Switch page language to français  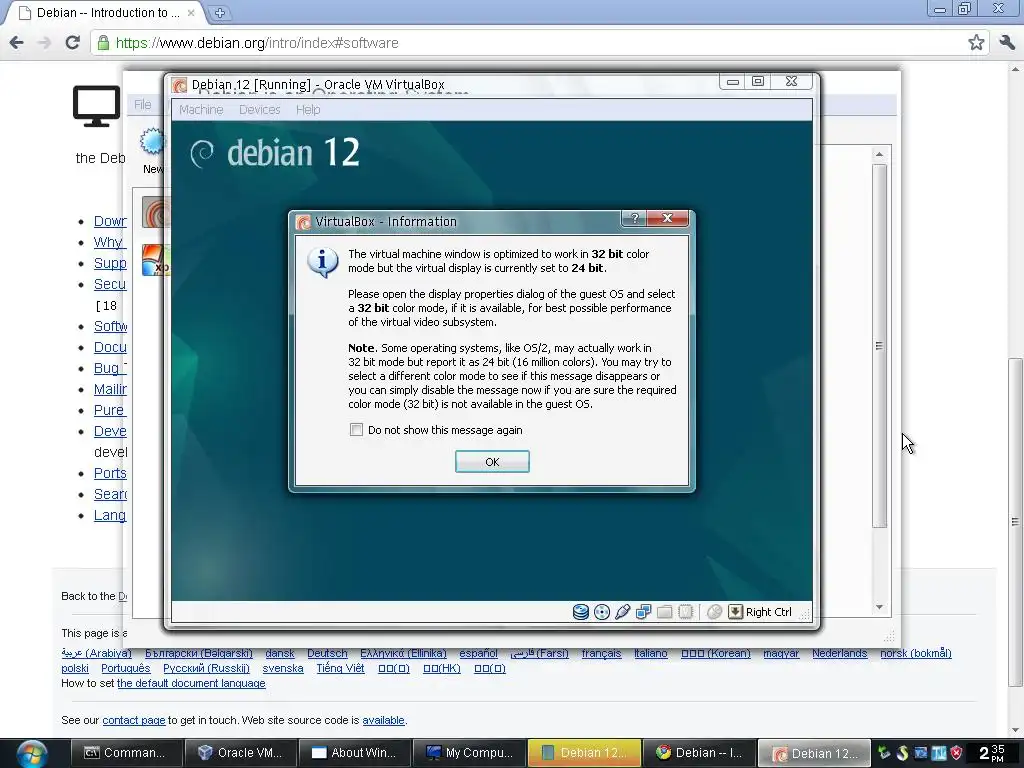601,653
